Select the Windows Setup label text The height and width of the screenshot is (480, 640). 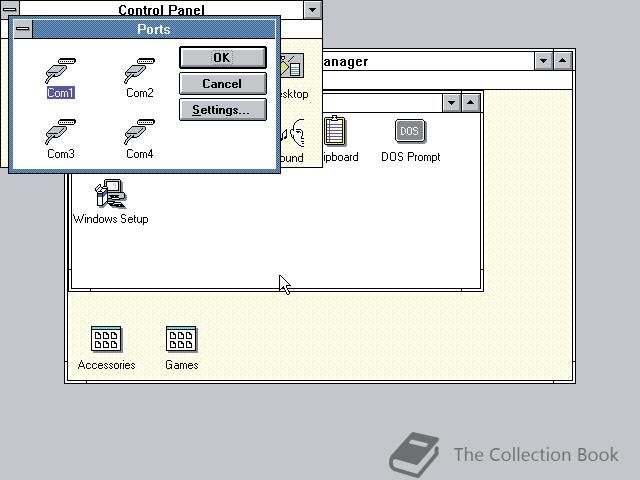111,219
